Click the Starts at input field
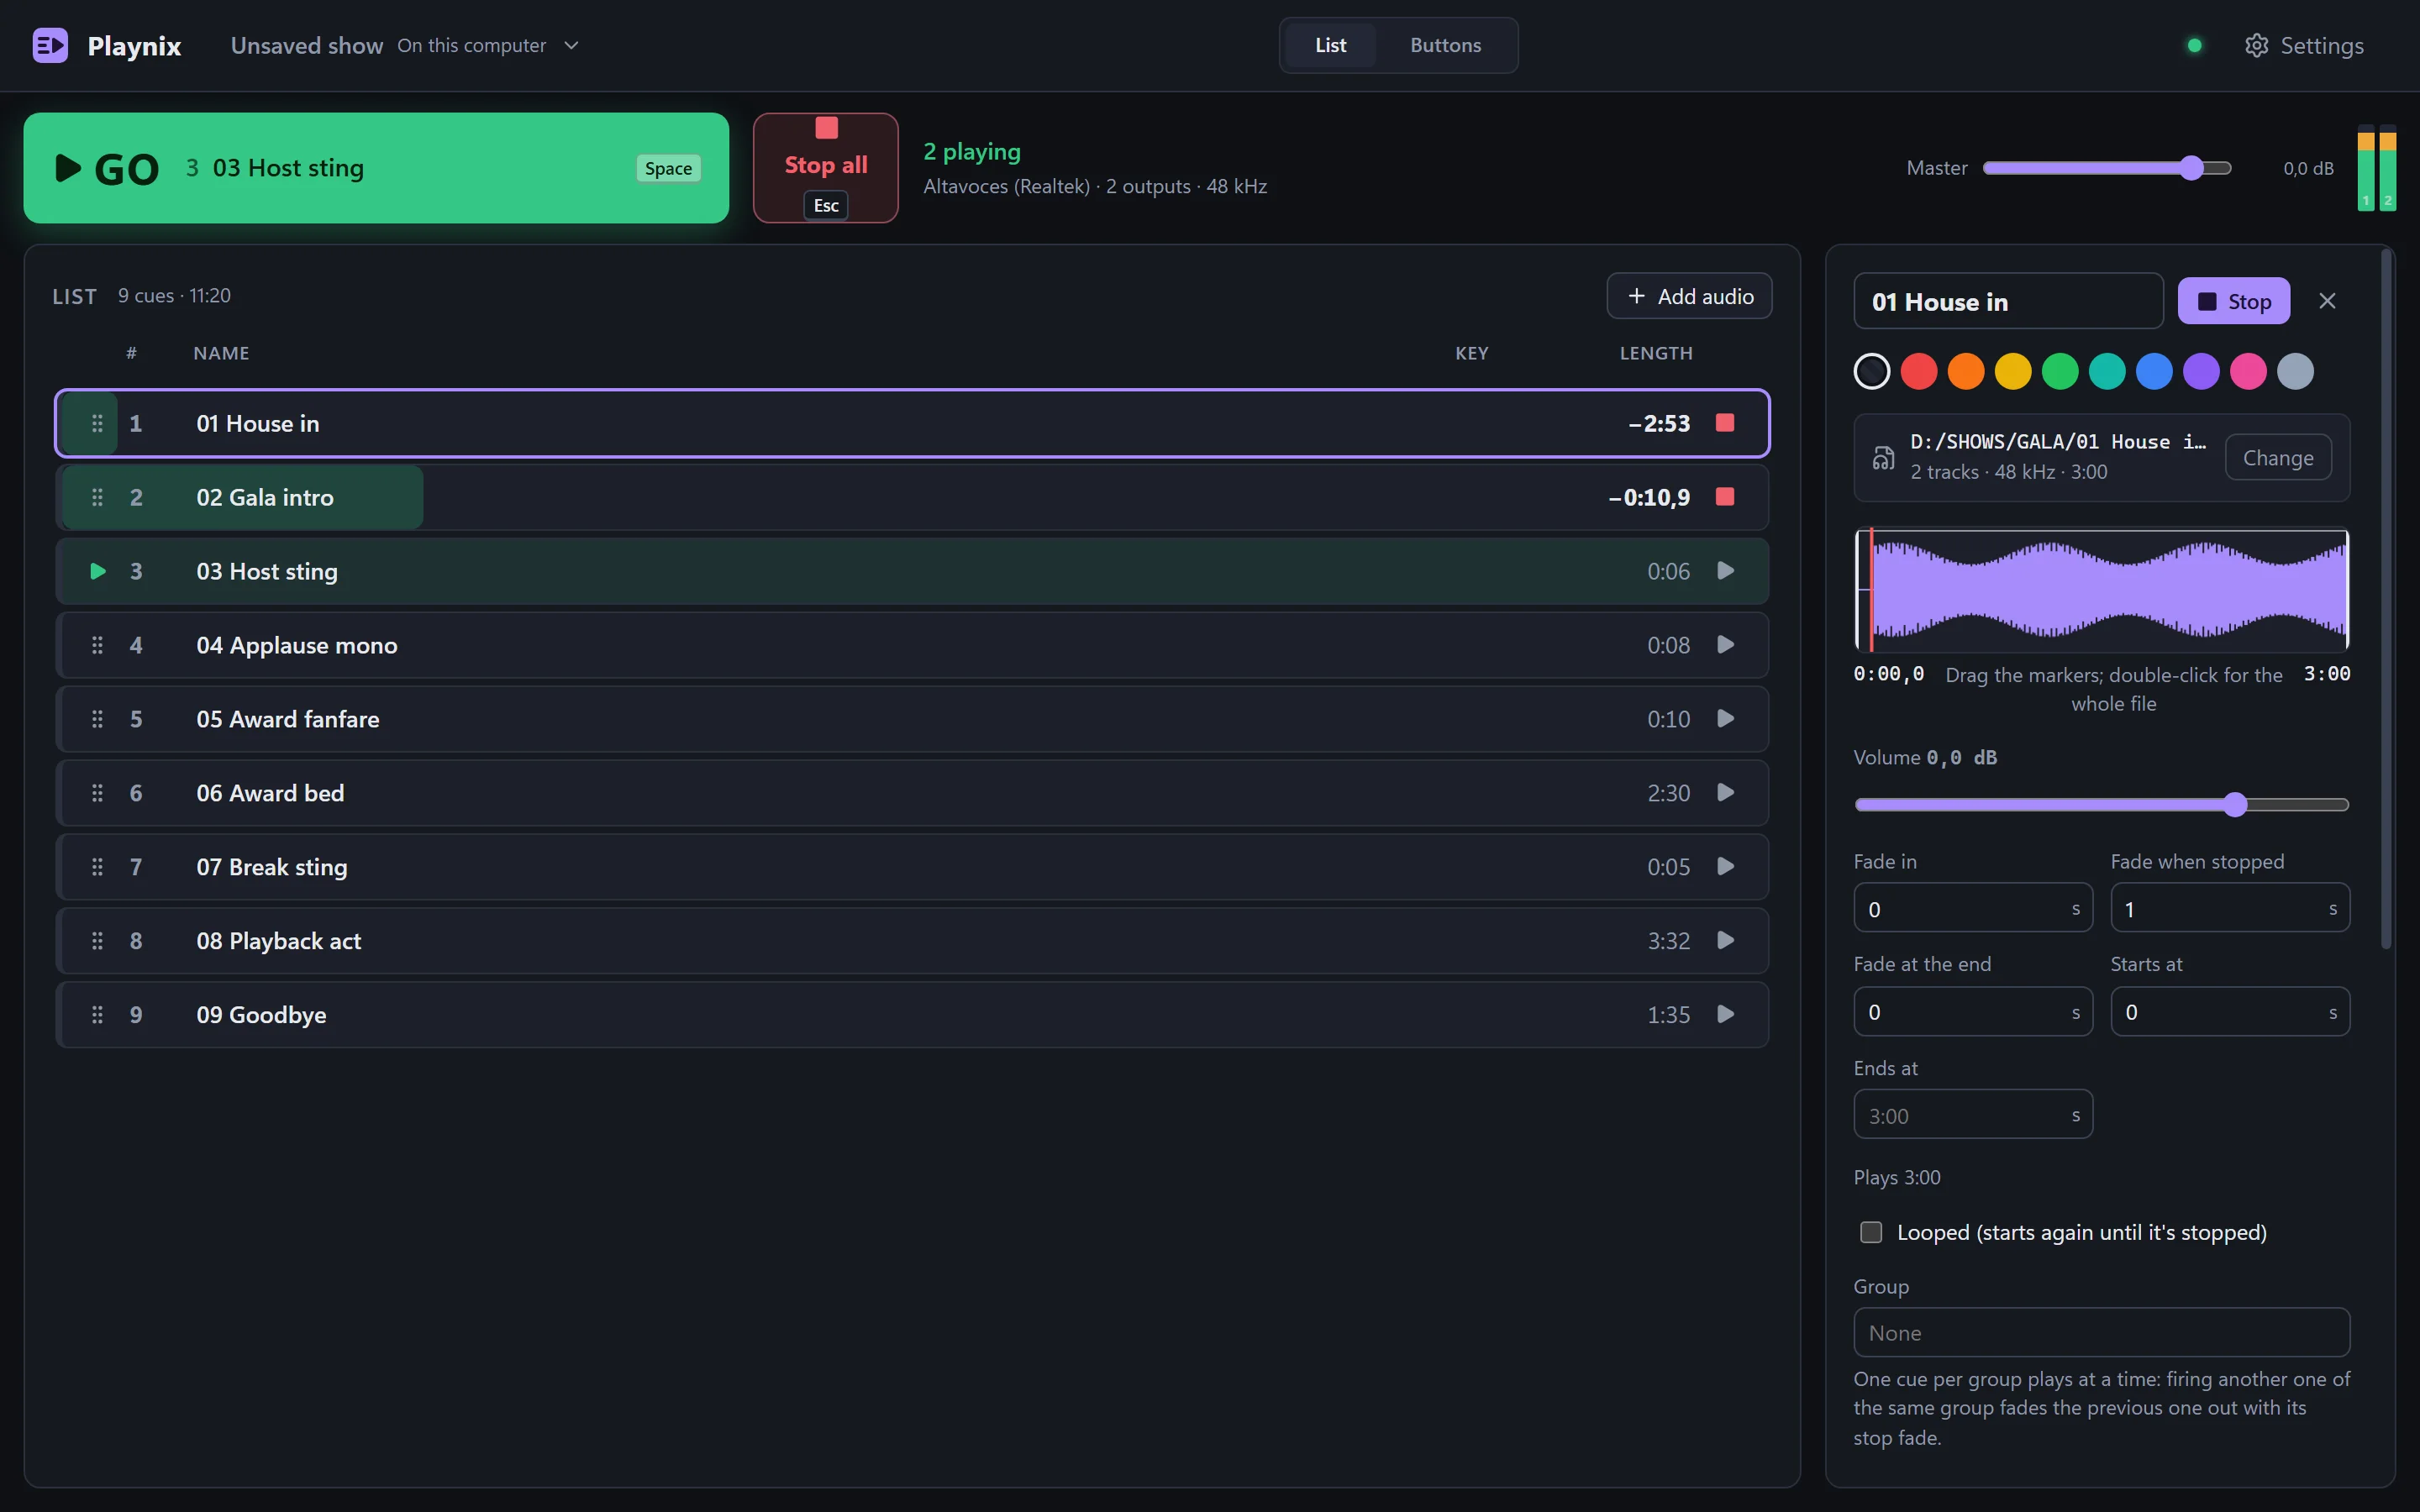The height and width of the screenshot is (1512, 2420). [2229, 1012]
